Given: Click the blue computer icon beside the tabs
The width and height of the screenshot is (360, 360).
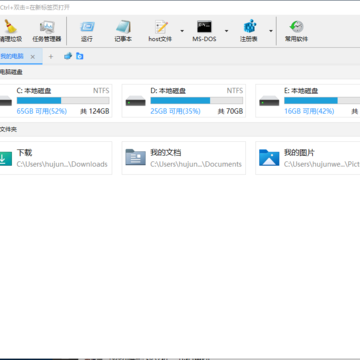Looking at the screenshot, I should [68, 56].
